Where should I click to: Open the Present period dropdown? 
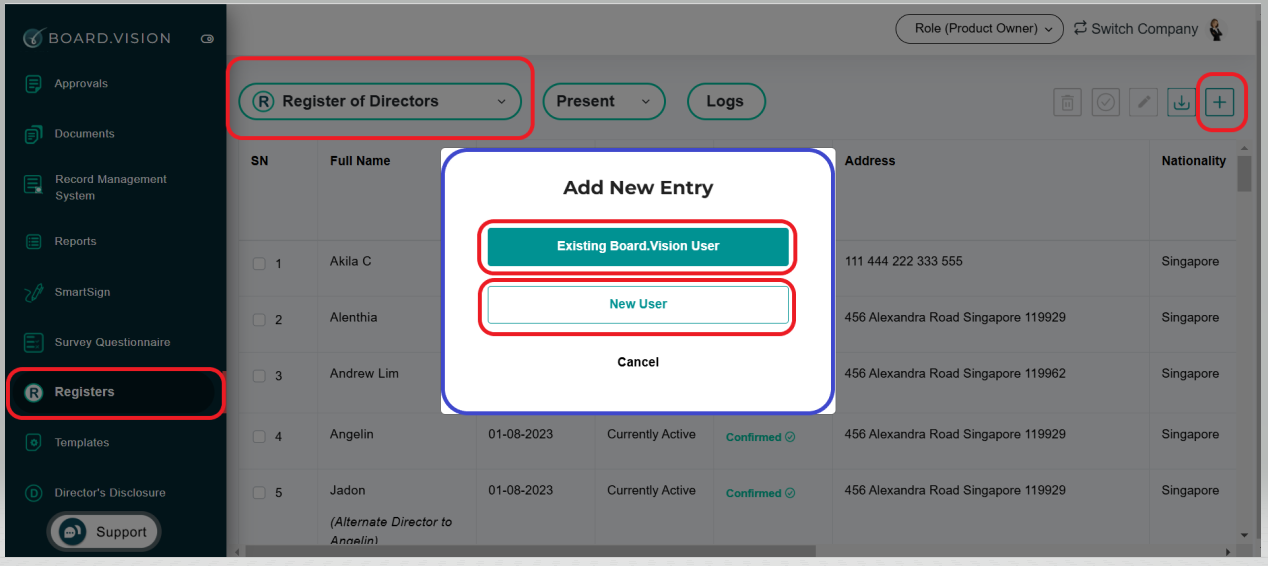pos(604,101)
